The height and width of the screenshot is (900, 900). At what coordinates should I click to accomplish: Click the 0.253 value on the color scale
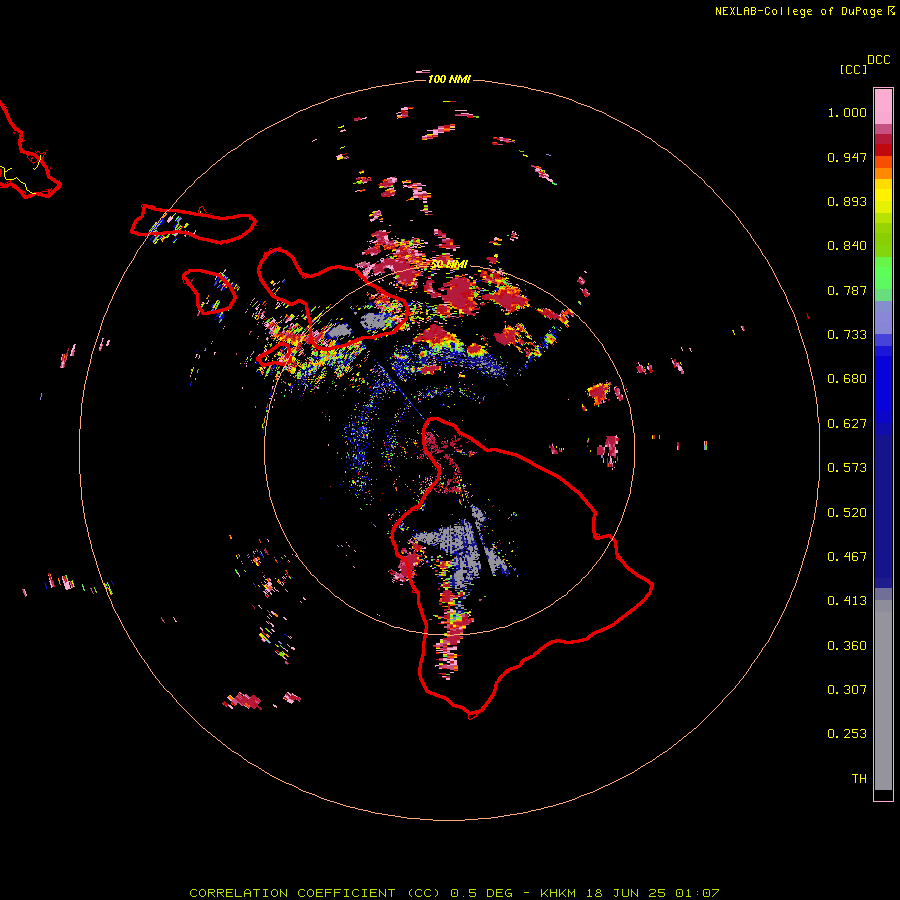[x=847, y=734]
